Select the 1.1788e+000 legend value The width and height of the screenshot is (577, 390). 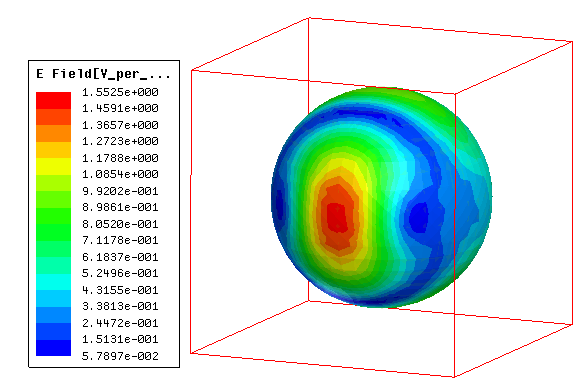pyautogui.click(x=120, y=158)
